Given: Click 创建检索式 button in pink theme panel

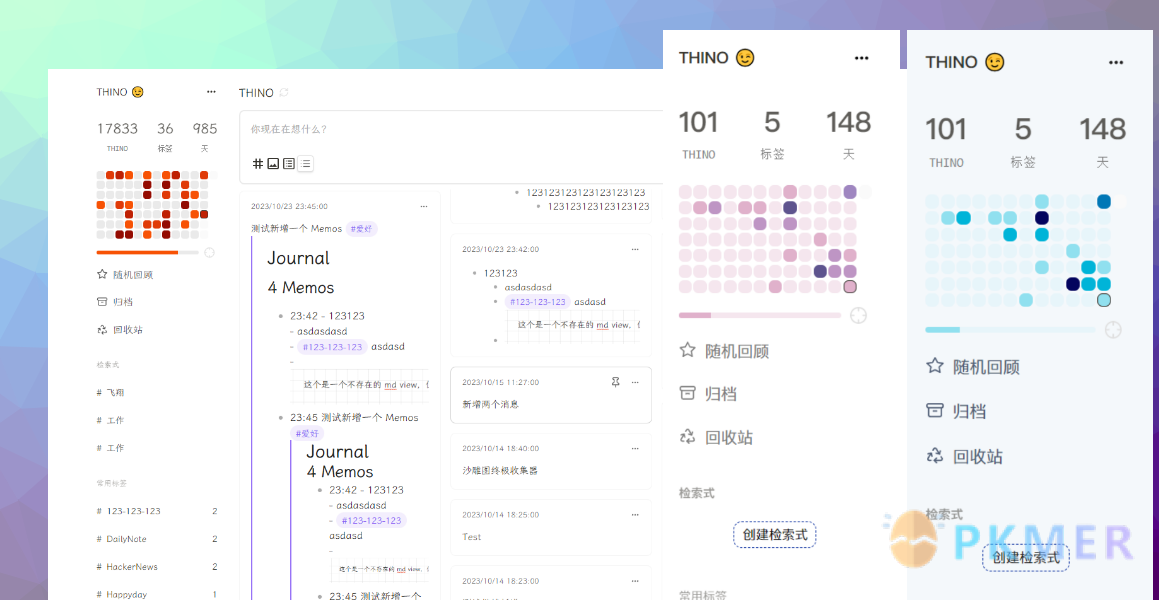Looking at the screenshot, I should coord(775,534).
